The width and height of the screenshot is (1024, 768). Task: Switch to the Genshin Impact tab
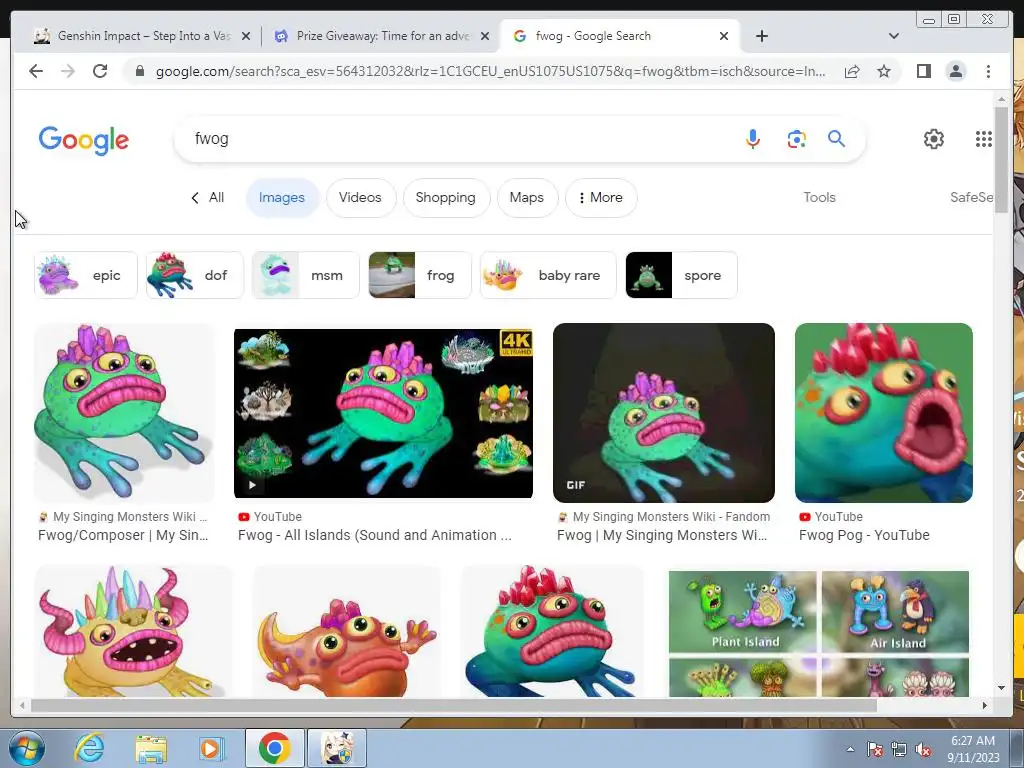(134, 36)
